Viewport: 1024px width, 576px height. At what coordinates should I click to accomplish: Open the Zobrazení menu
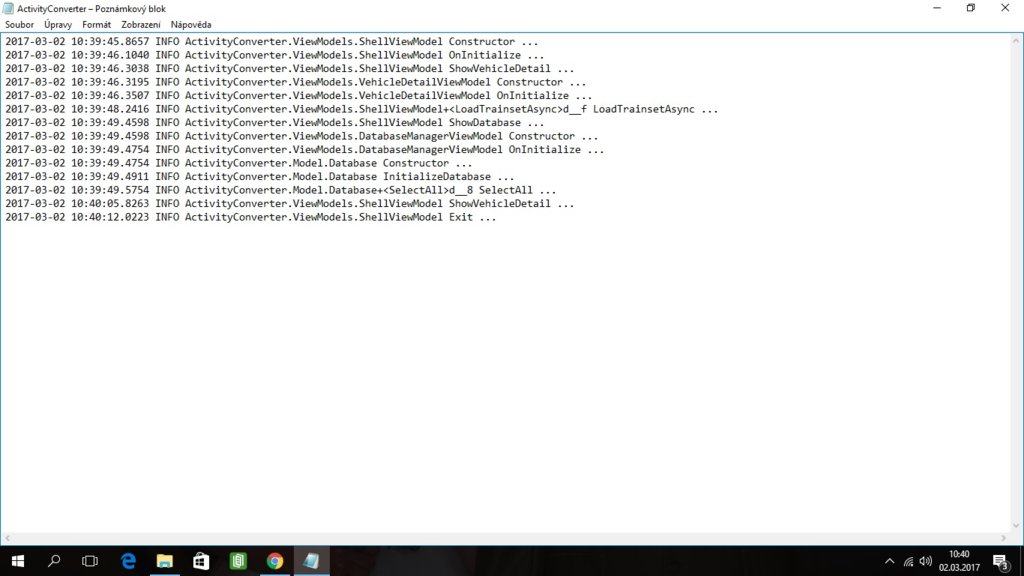[x=141, y=24]
